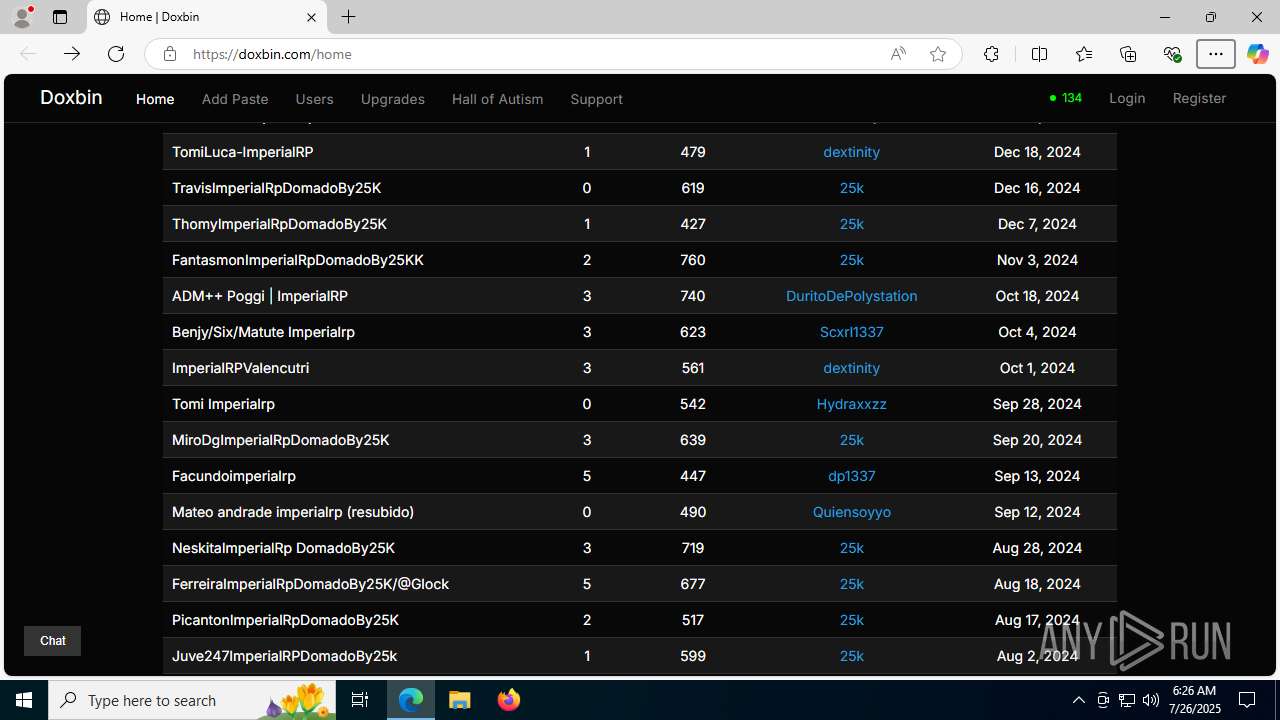Viewport: 1280px width, 720px height.
Task: Click the Register link
Action: coord(1199,98)
